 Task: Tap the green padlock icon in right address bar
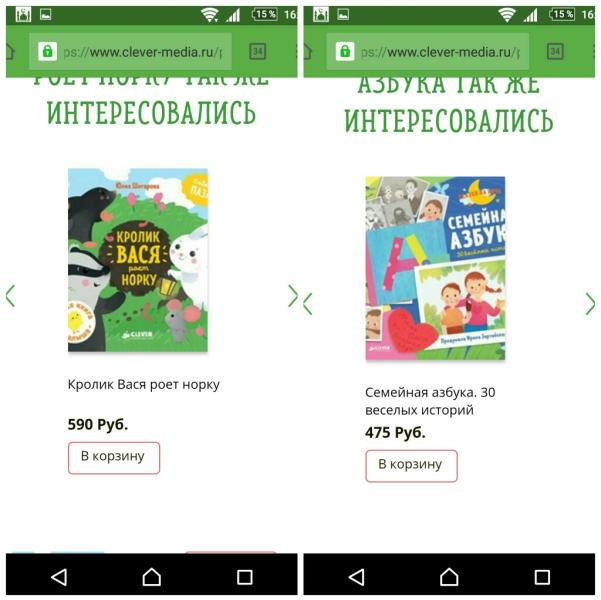click(x=345, y=51)
